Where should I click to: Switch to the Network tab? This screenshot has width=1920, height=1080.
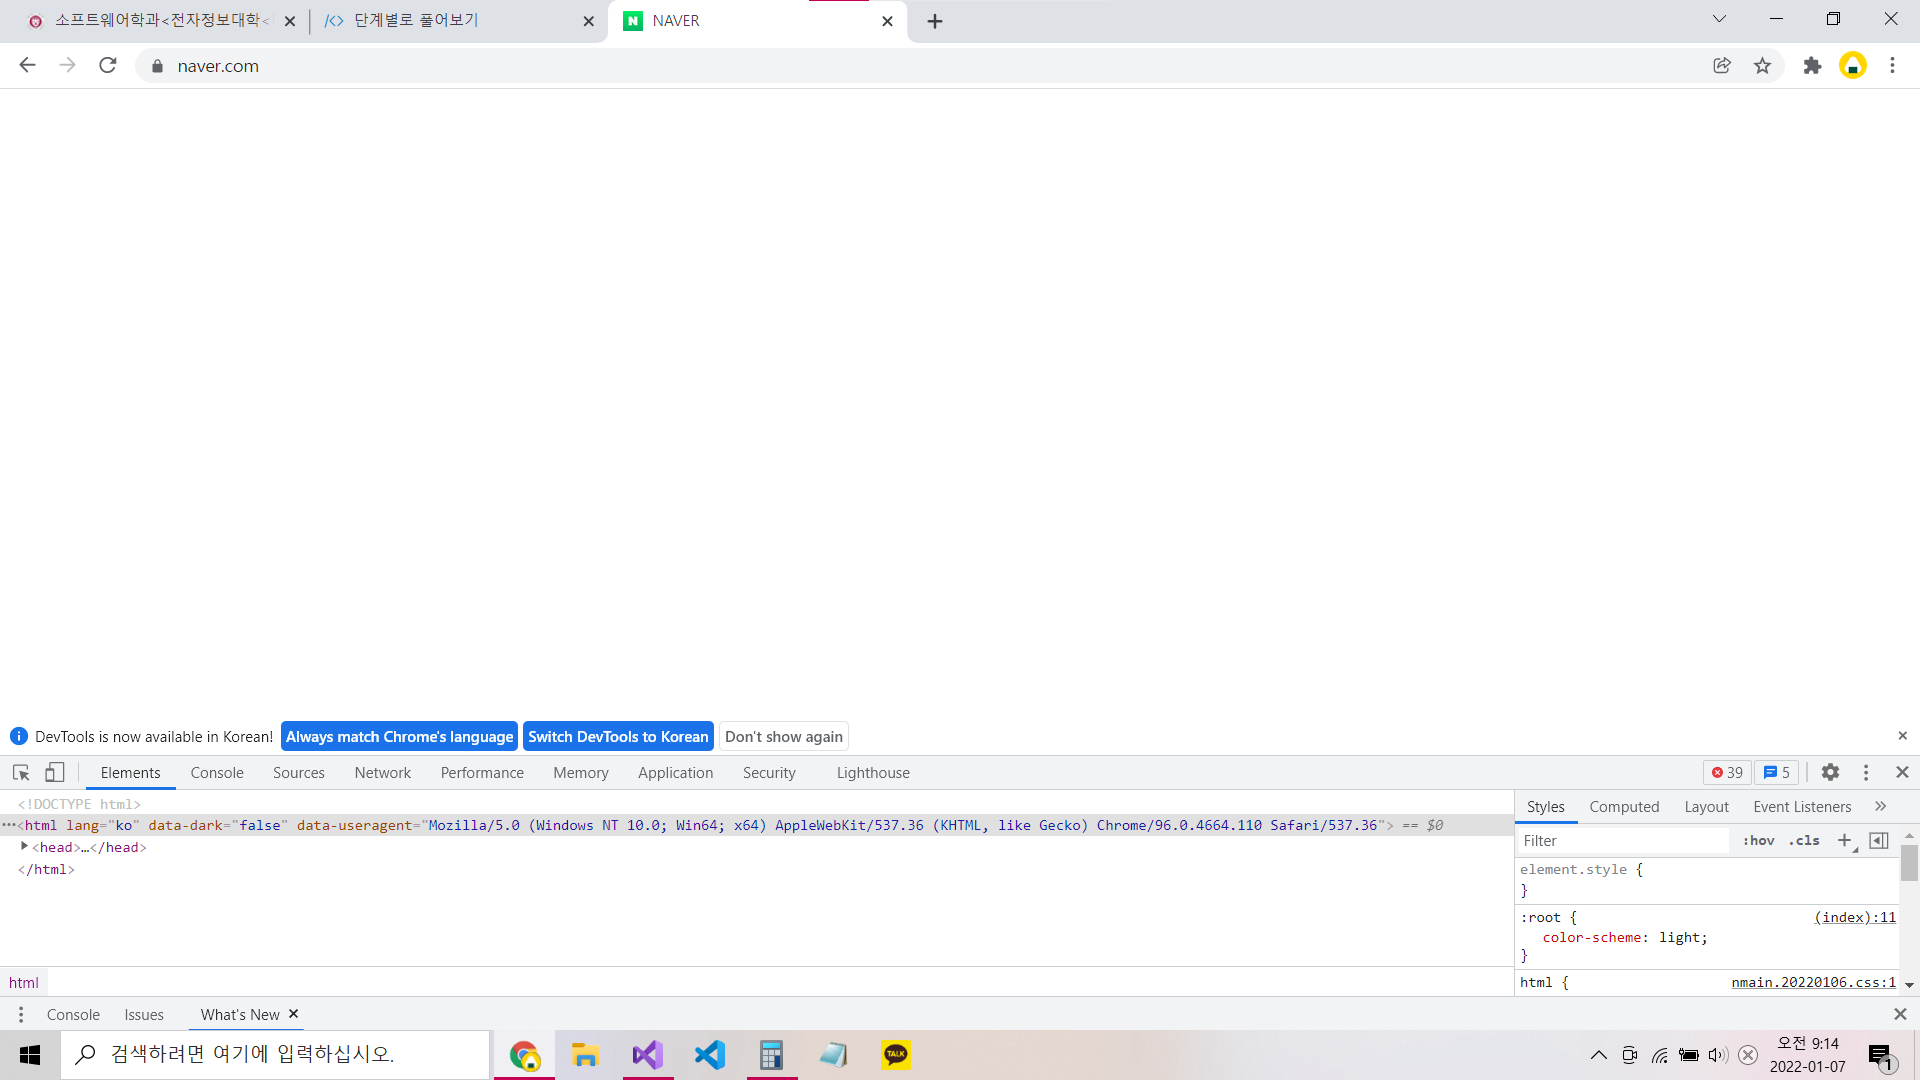point(382,773)
